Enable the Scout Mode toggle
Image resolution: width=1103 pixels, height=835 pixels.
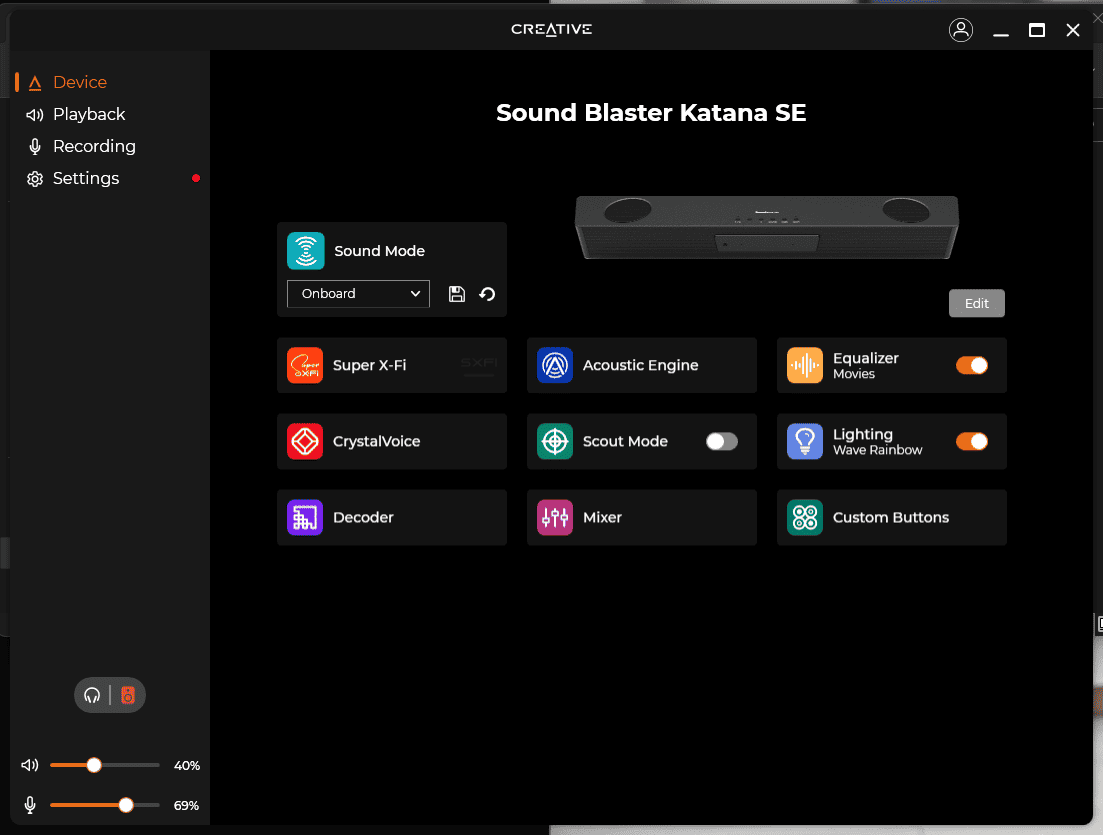721,441
